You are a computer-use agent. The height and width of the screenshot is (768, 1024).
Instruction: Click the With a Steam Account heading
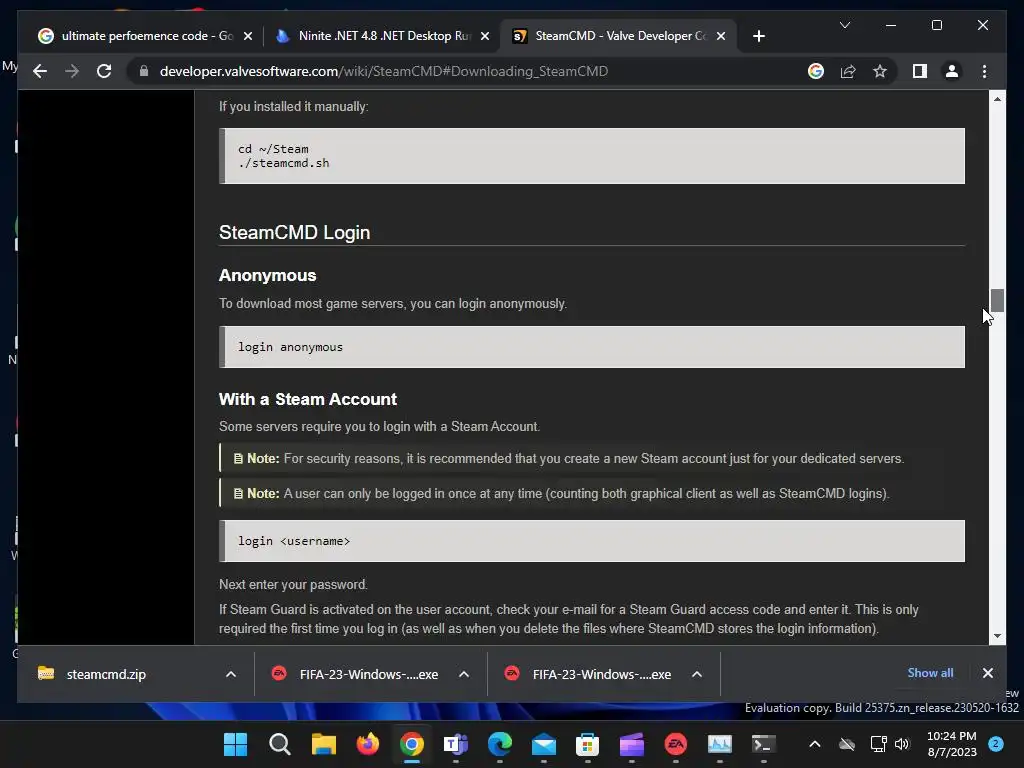pos(308,399)
